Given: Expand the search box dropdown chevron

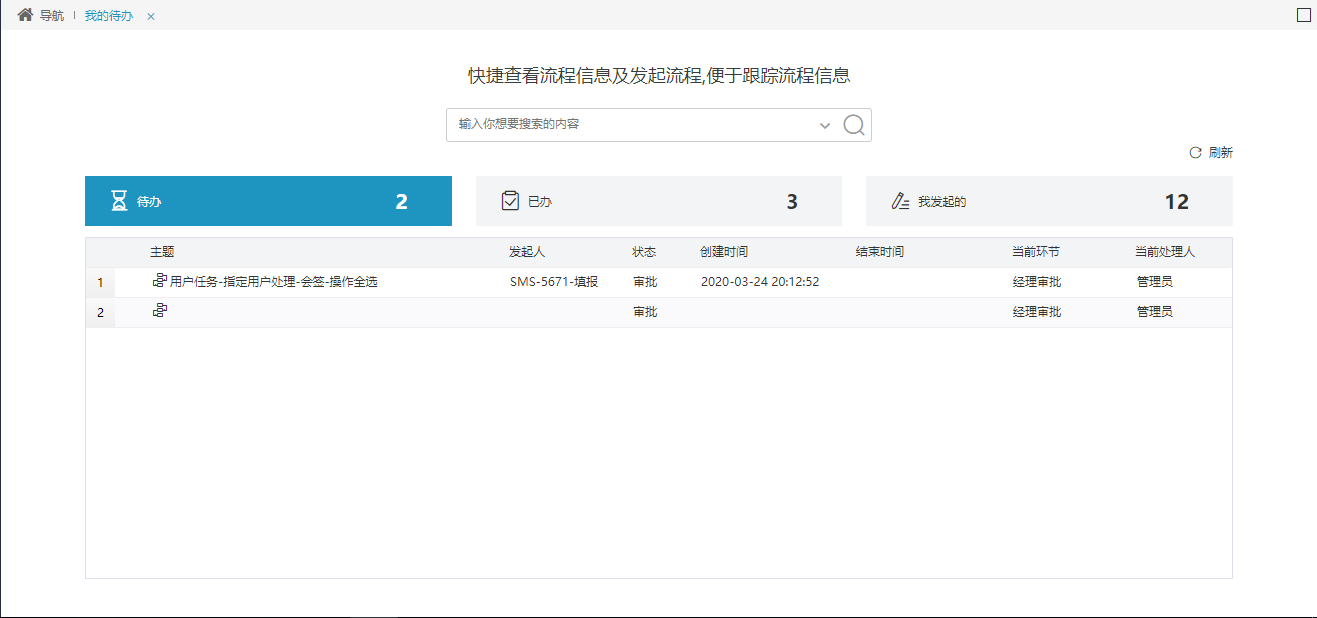Looking at the screenshot, I should click(825, 125).
